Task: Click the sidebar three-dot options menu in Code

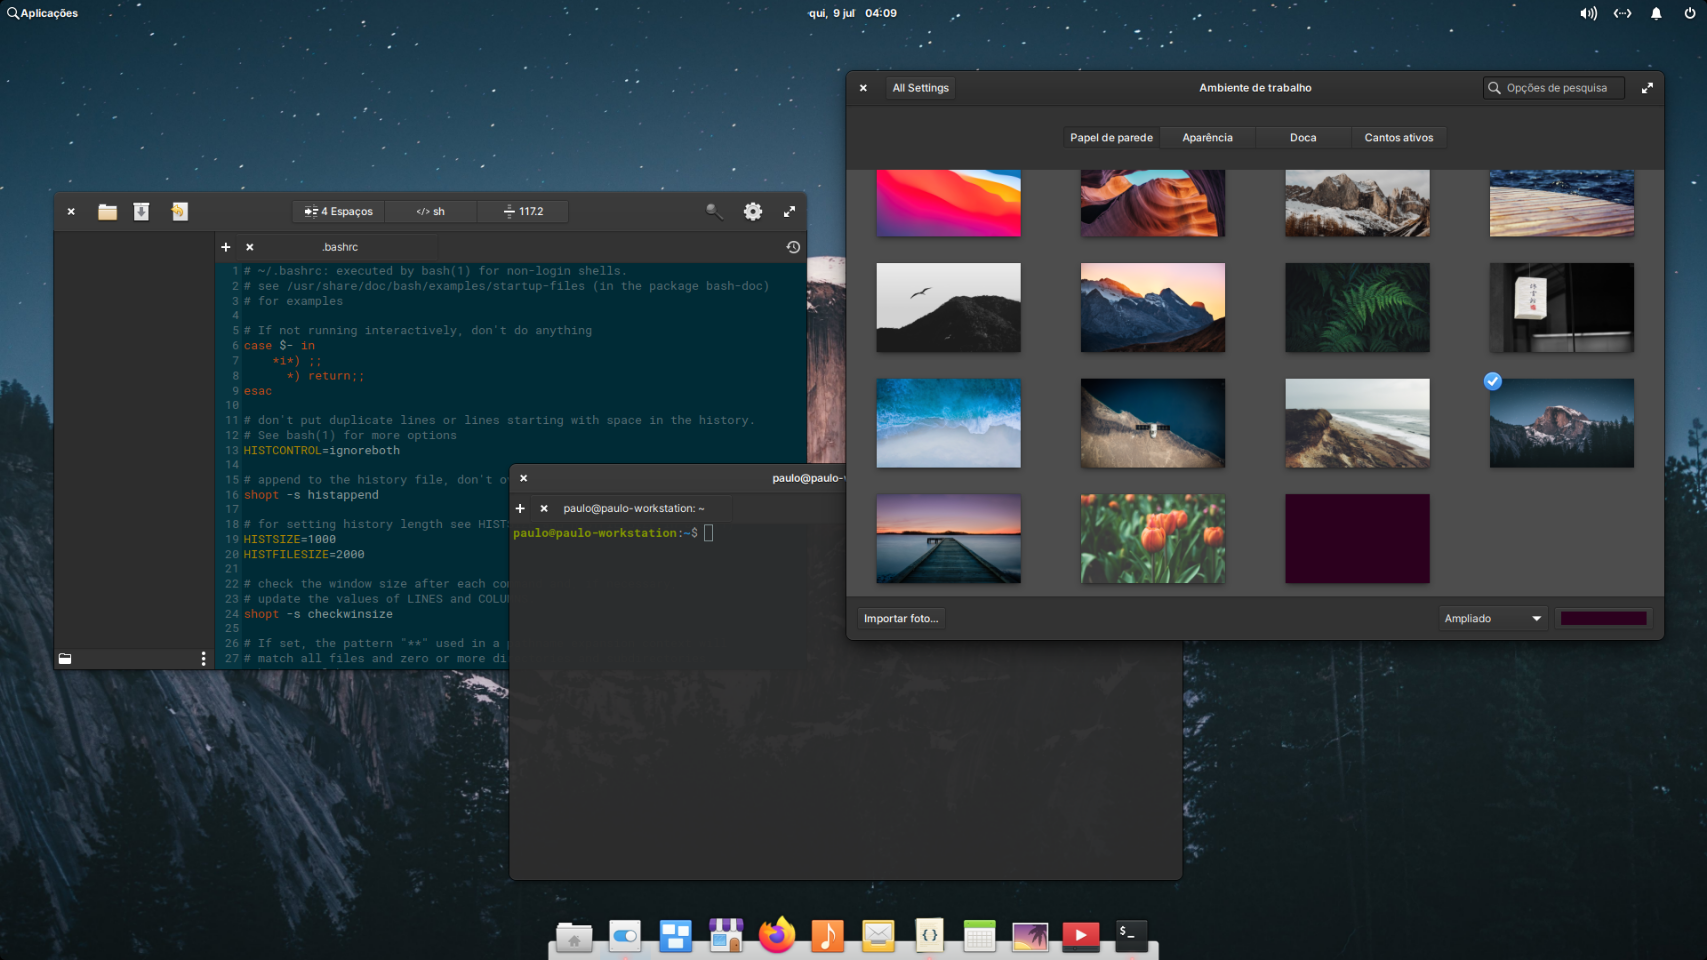Action: 203,658
